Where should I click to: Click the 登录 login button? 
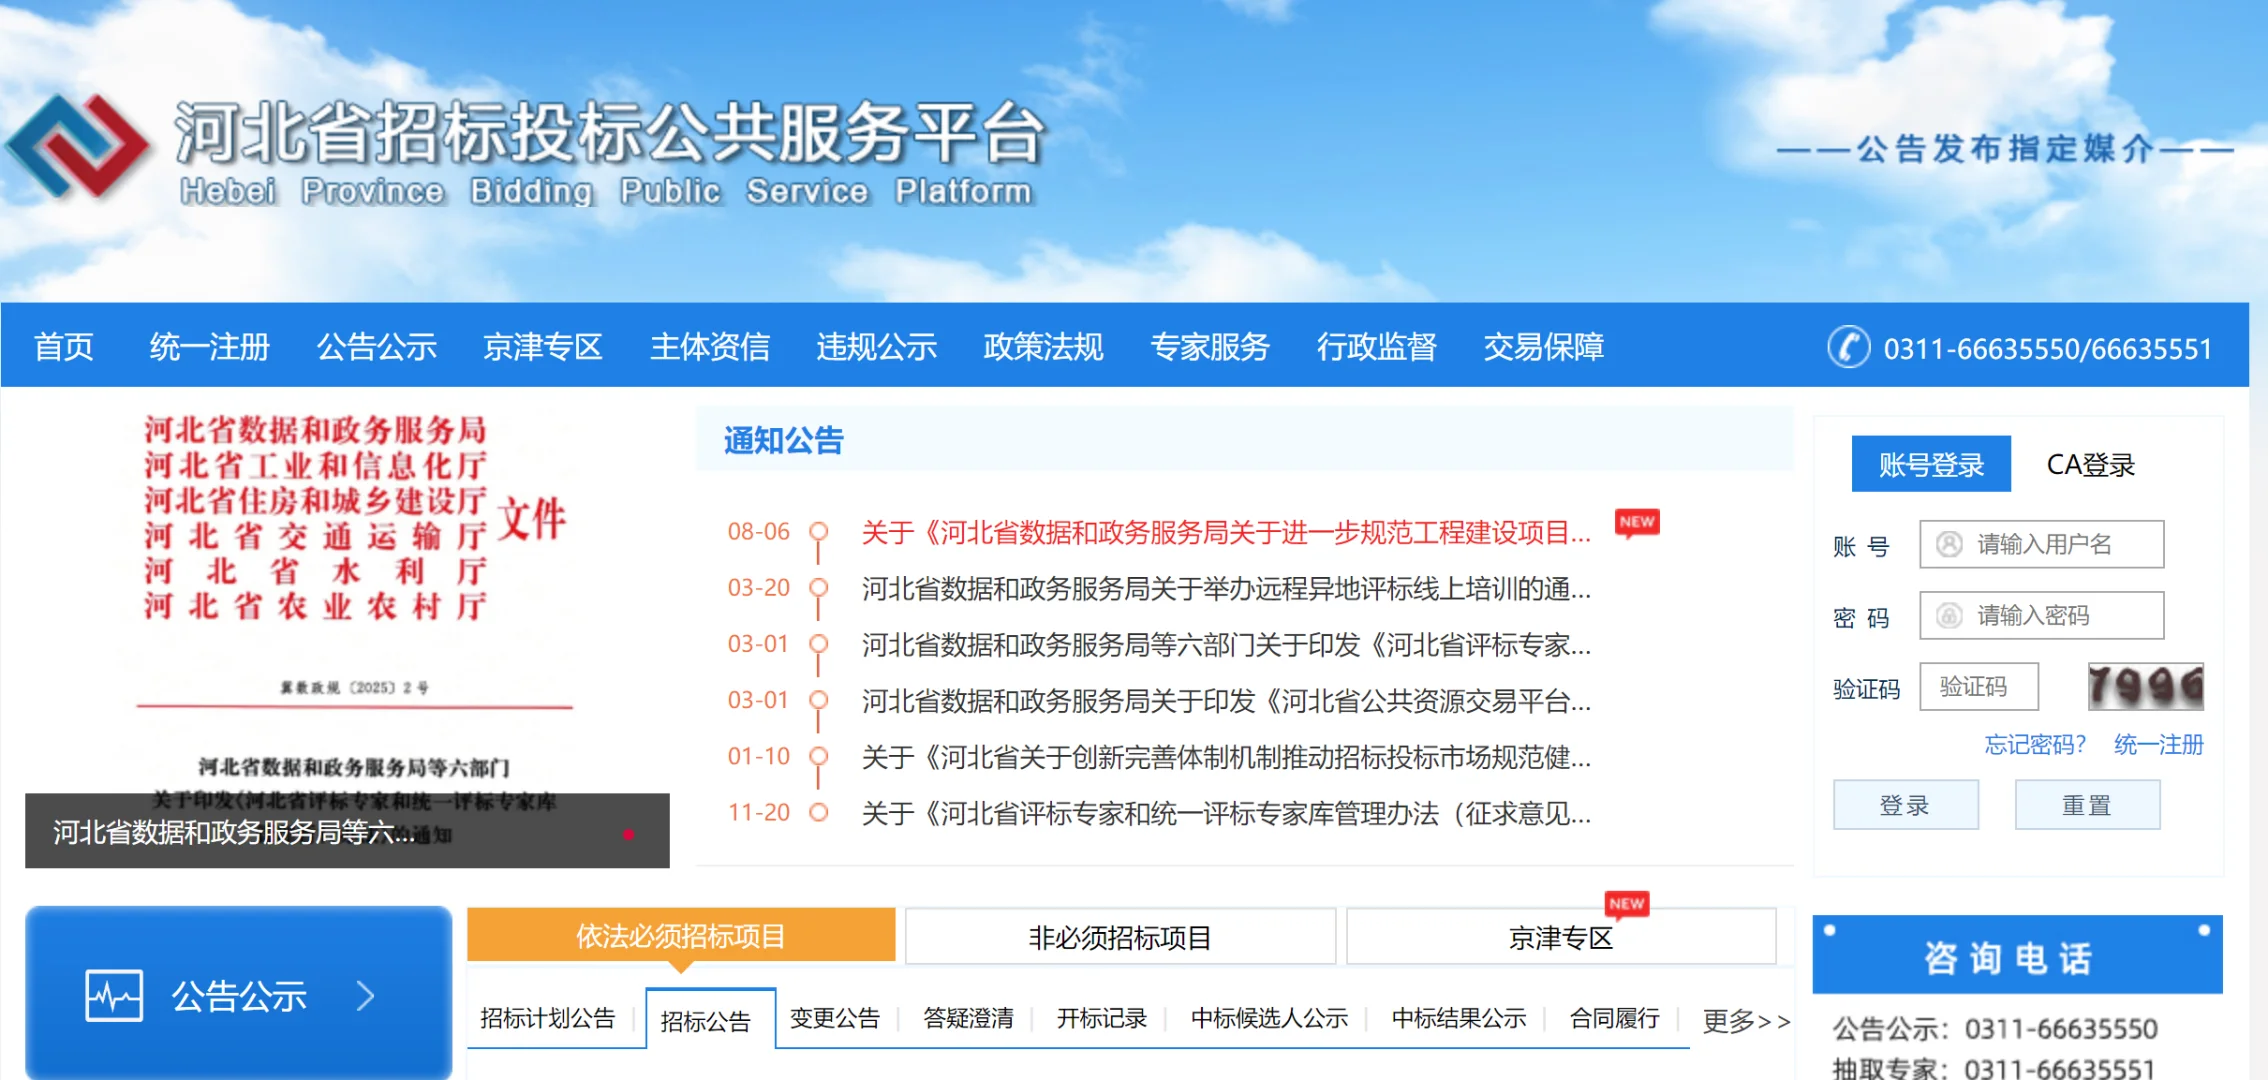(x=1905, y=804)
